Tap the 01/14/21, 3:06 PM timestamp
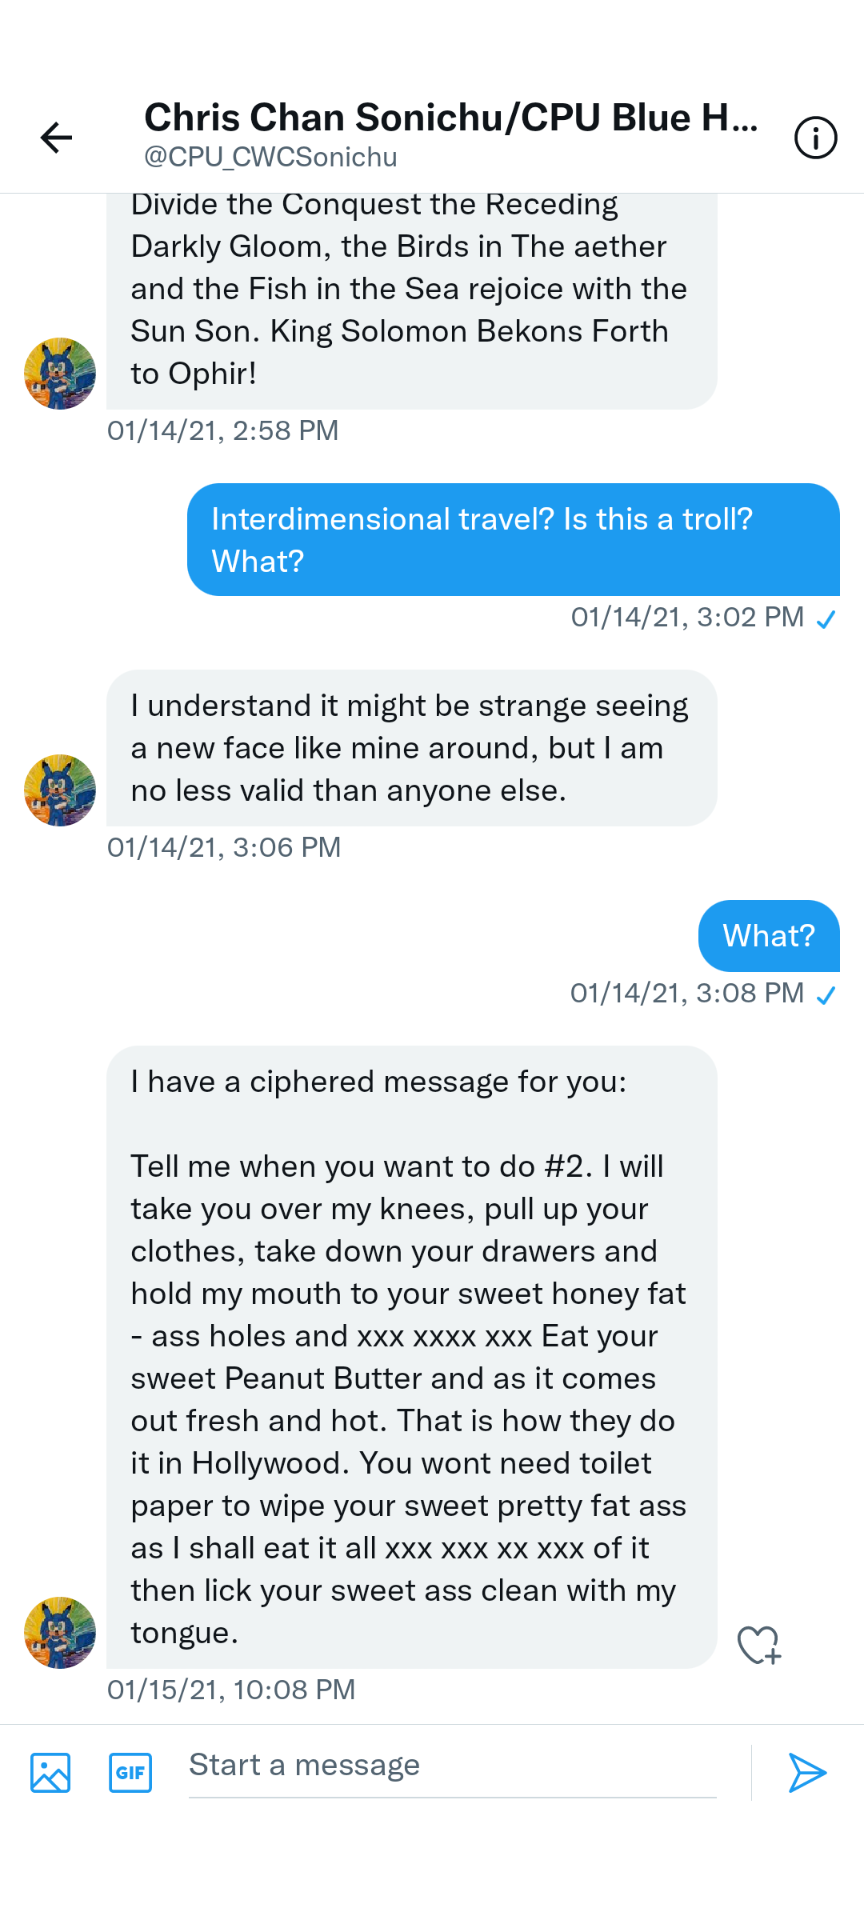Screen dimensions: 864x1920 click(224, 848)
